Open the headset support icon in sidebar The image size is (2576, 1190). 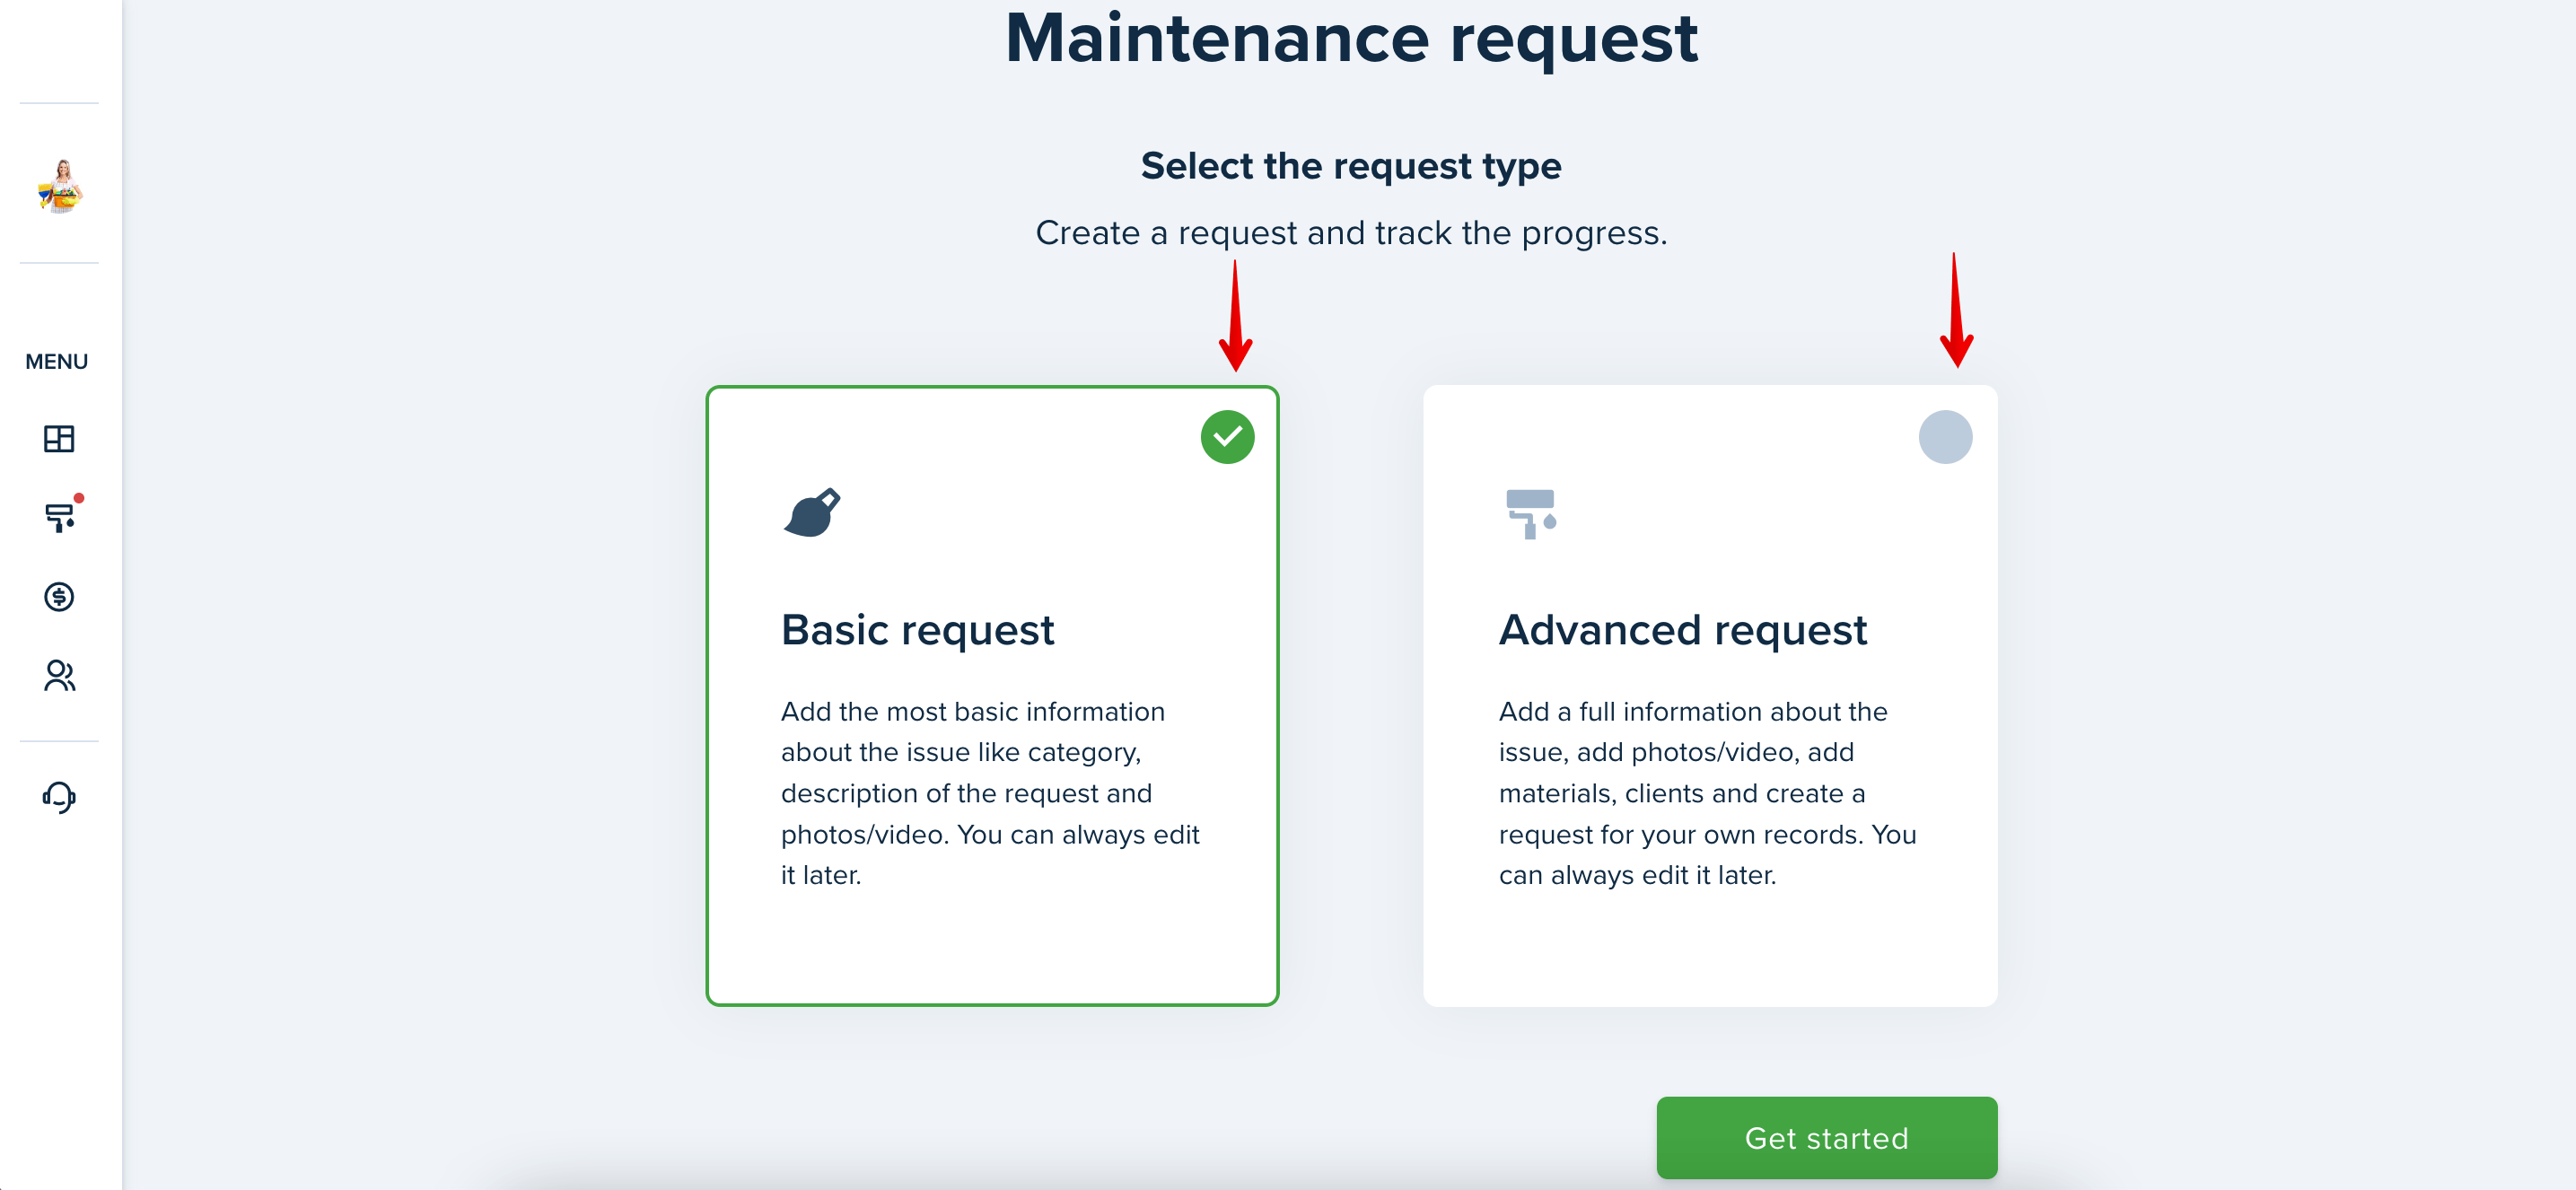pyautogui.click(x=59, y=797)
